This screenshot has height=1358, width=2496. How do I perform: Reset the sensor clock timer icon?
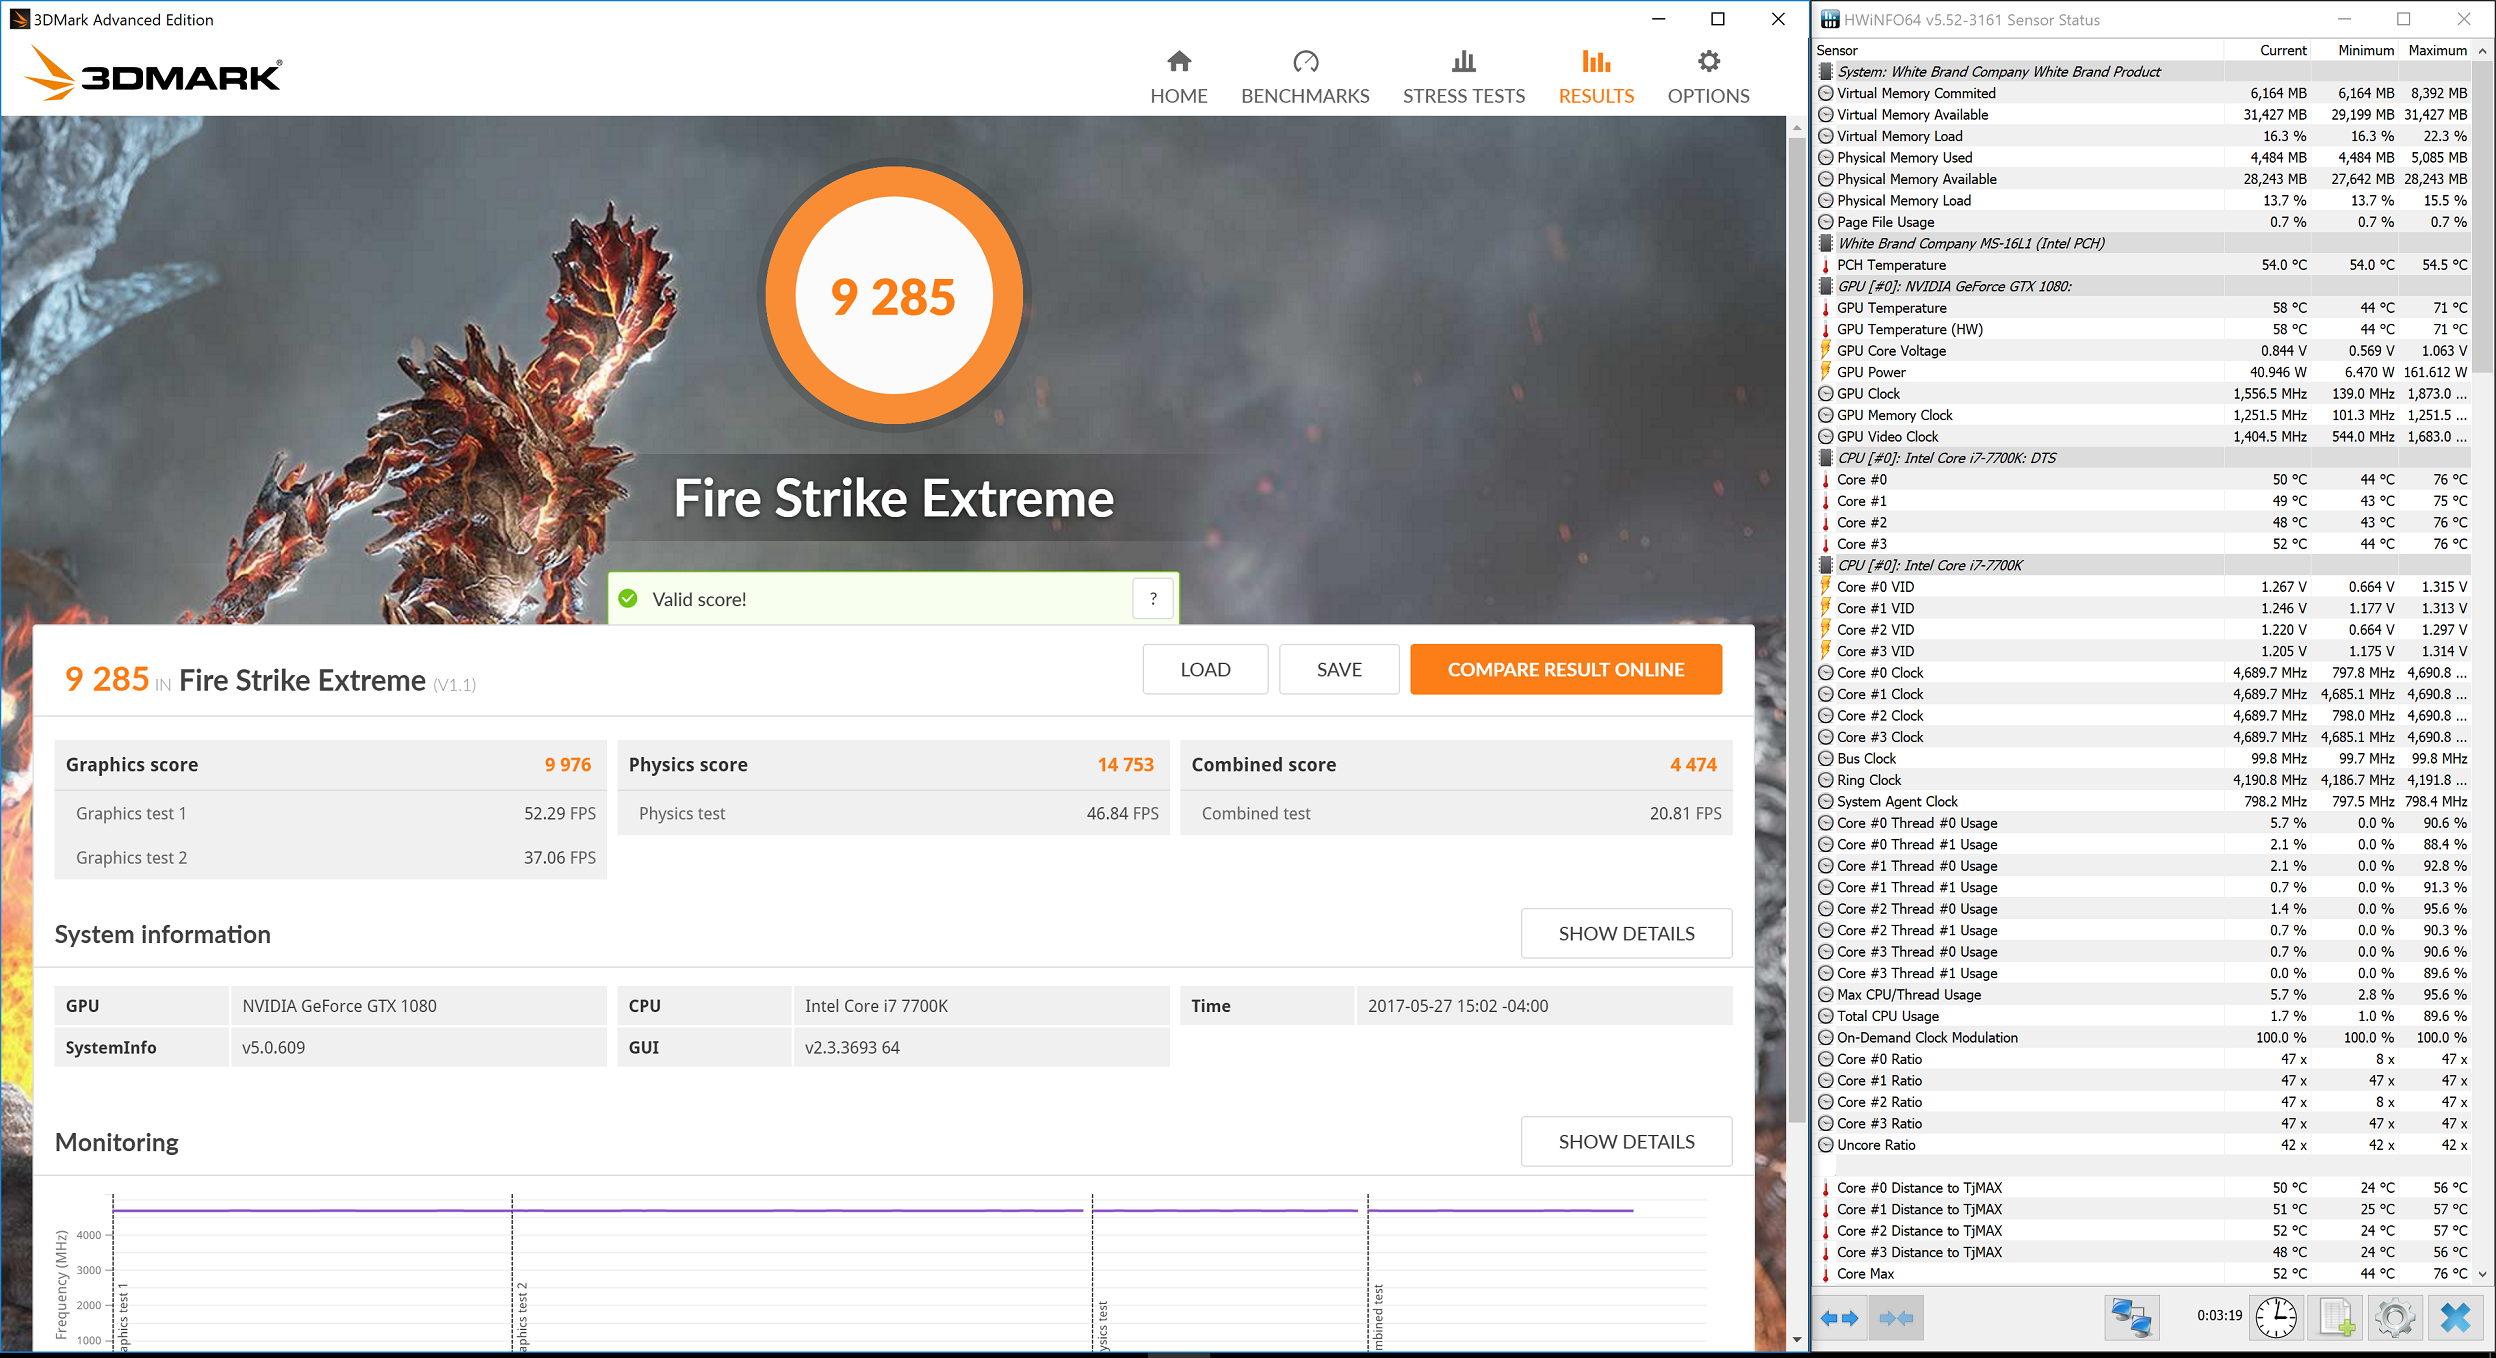click(2276, 1318)
